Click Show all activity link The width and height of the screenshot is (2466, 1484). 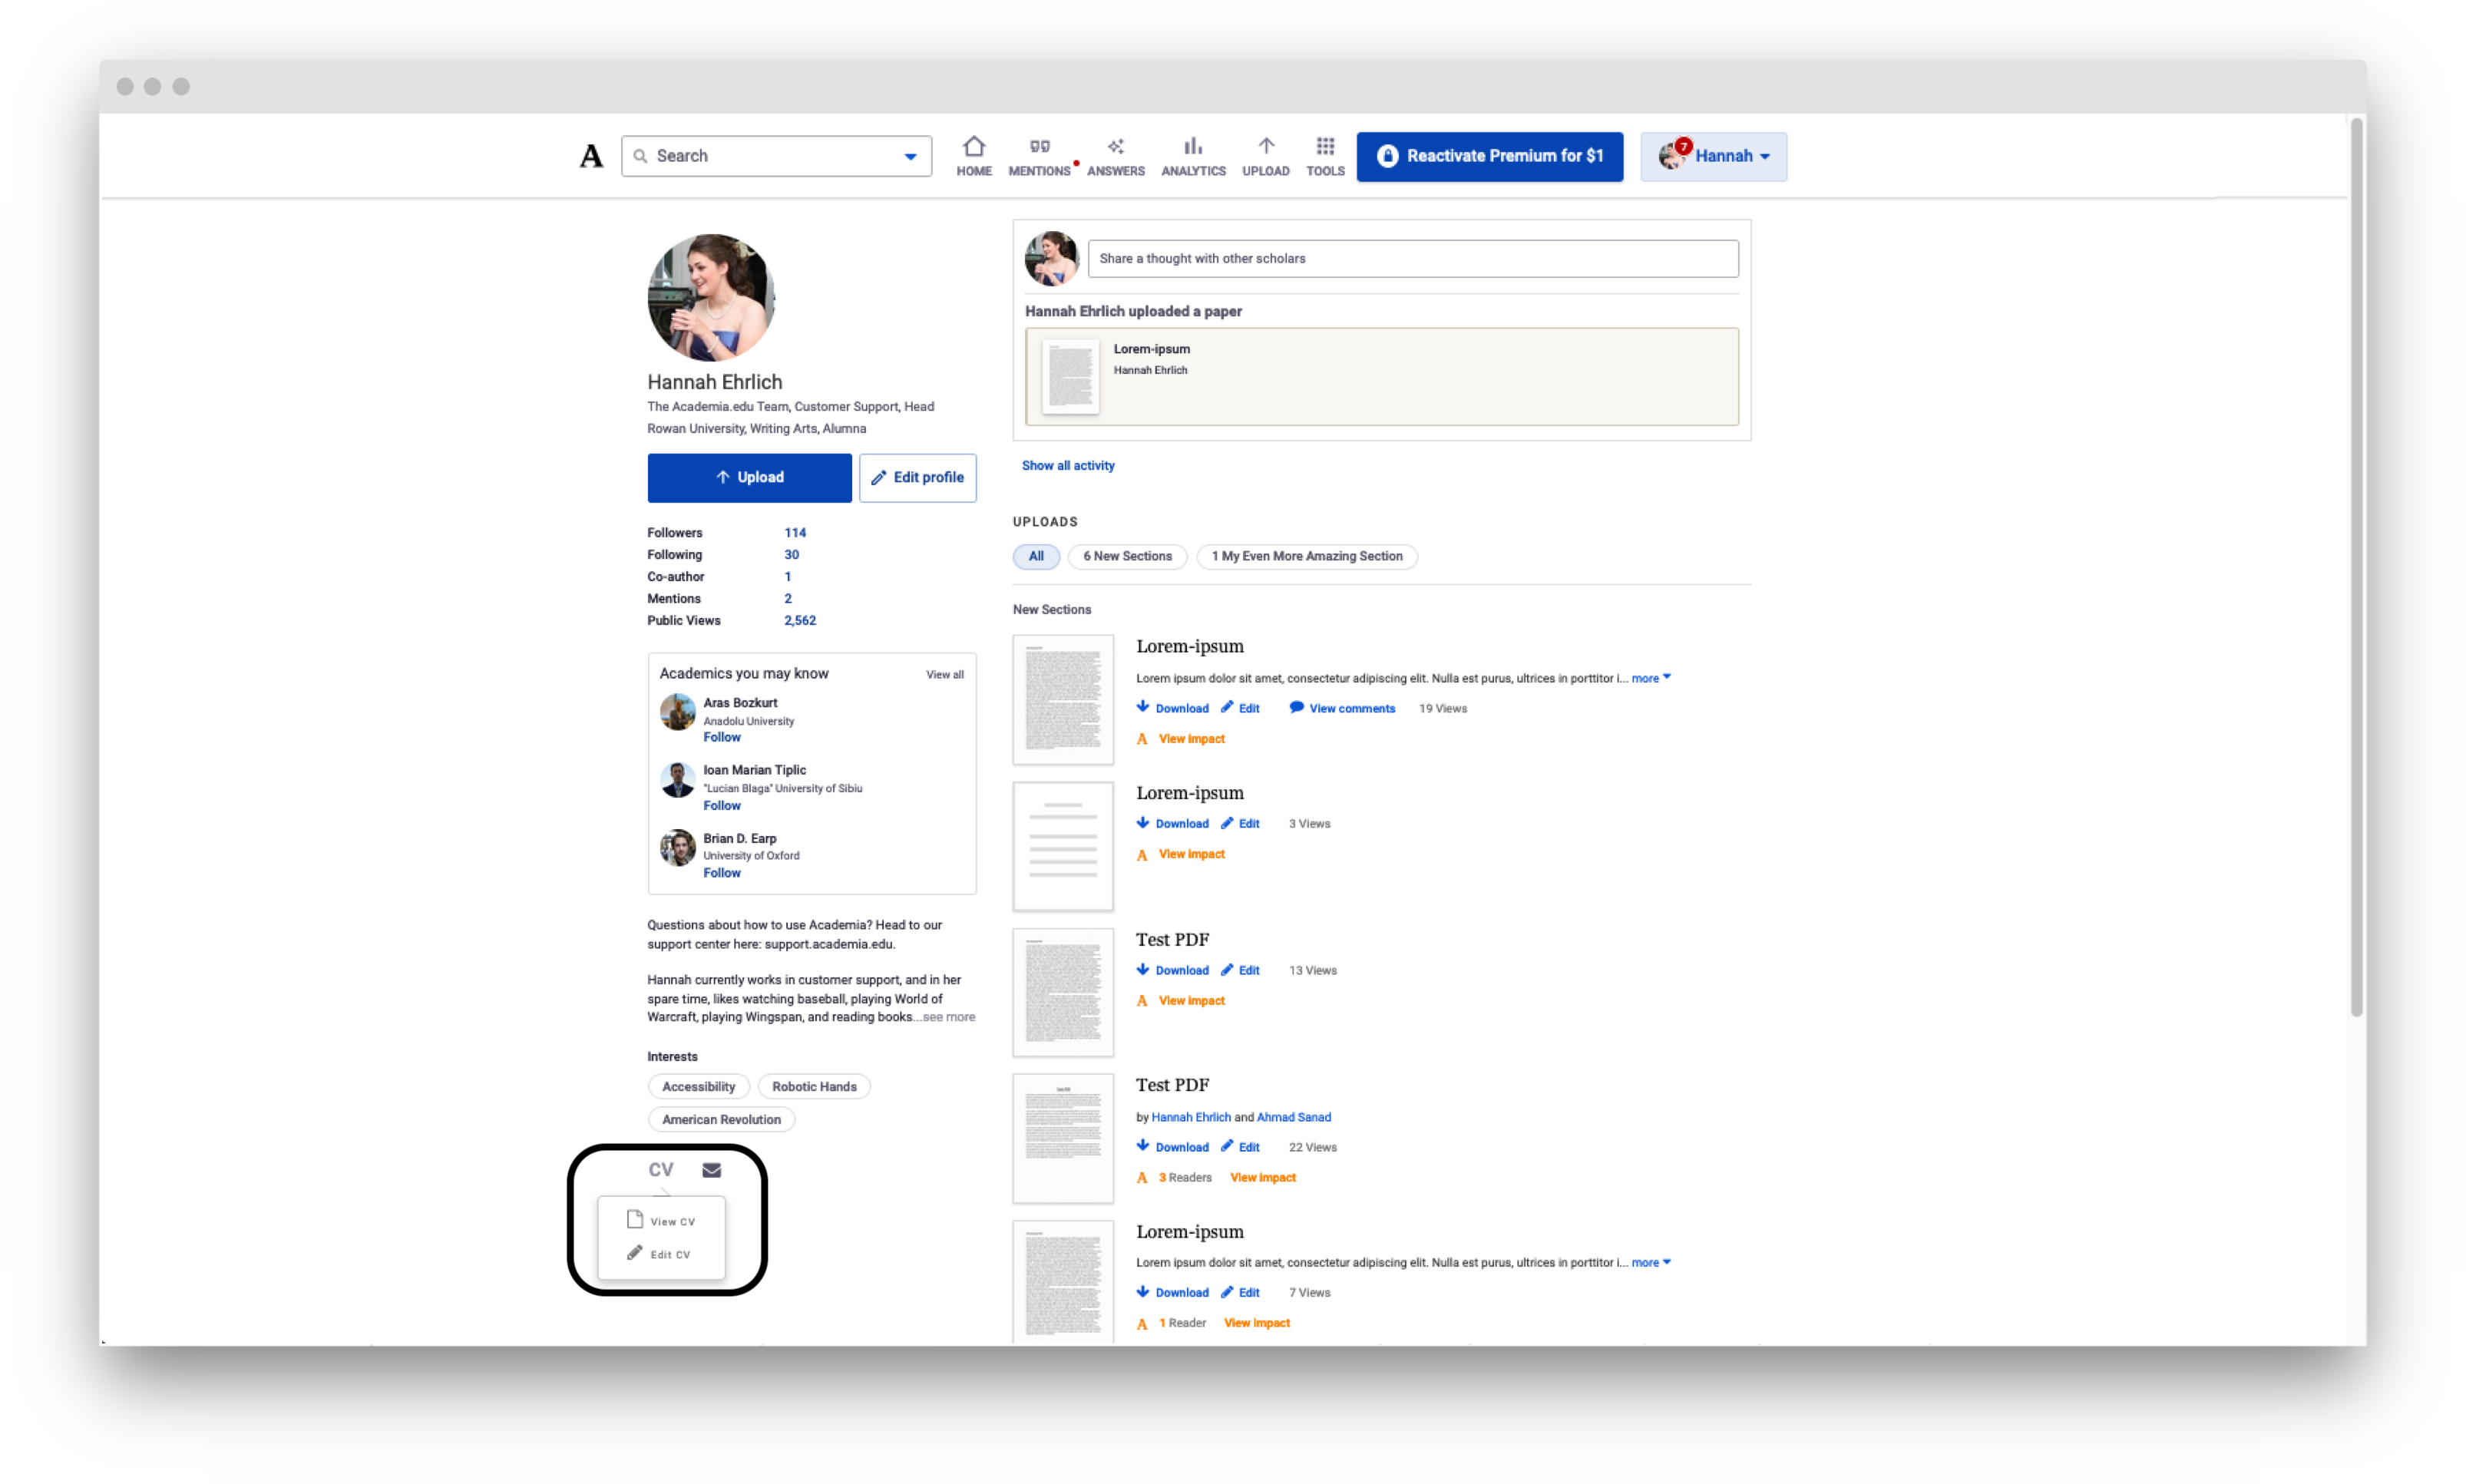click(x=1067, y=465)
